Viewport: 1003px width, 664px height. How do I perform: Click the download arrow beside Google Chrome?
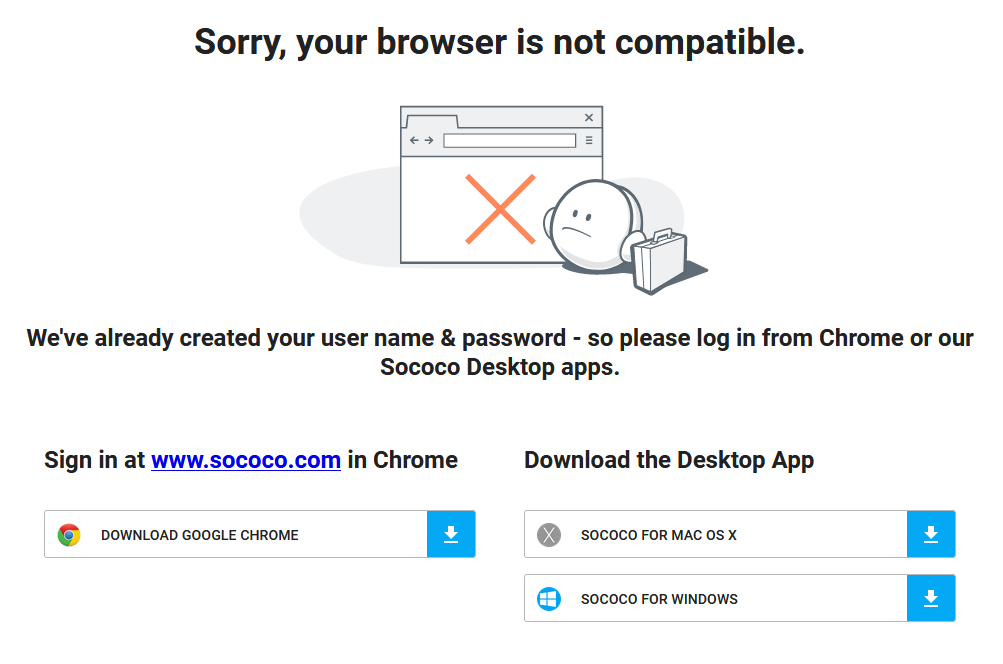click(451, 535)
